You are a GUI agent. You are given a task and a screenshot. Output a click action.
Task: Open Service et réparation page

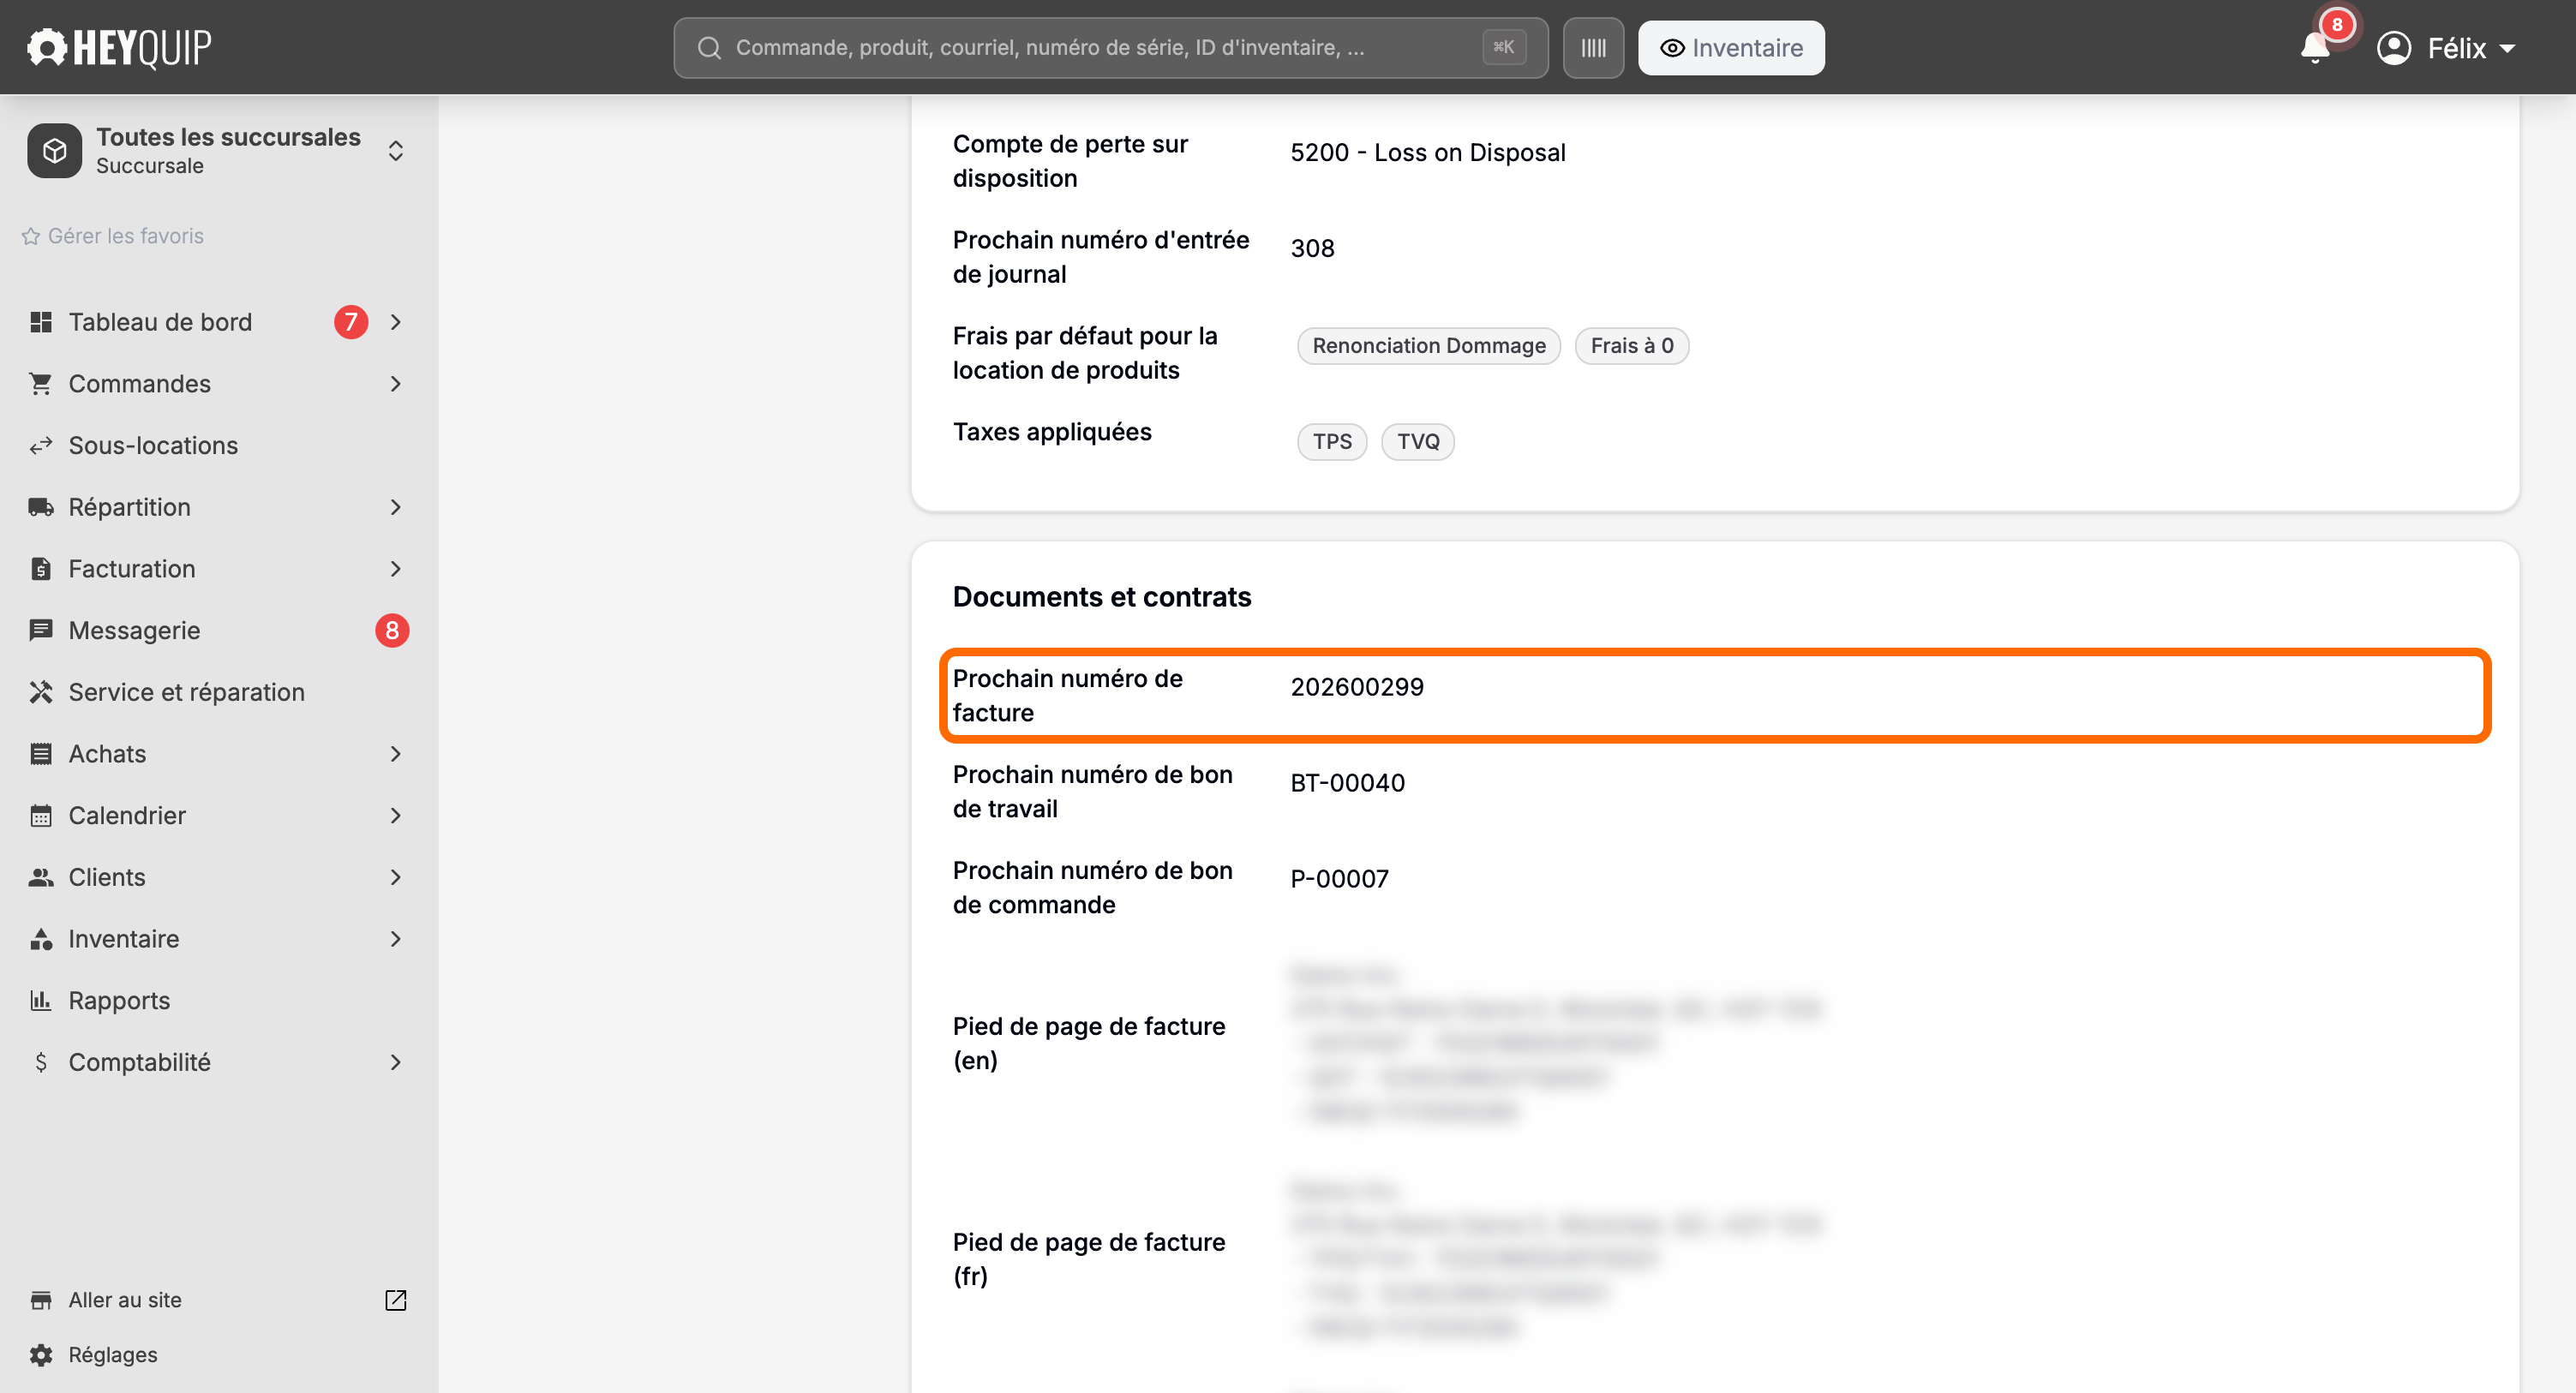(x=187, y=692)
